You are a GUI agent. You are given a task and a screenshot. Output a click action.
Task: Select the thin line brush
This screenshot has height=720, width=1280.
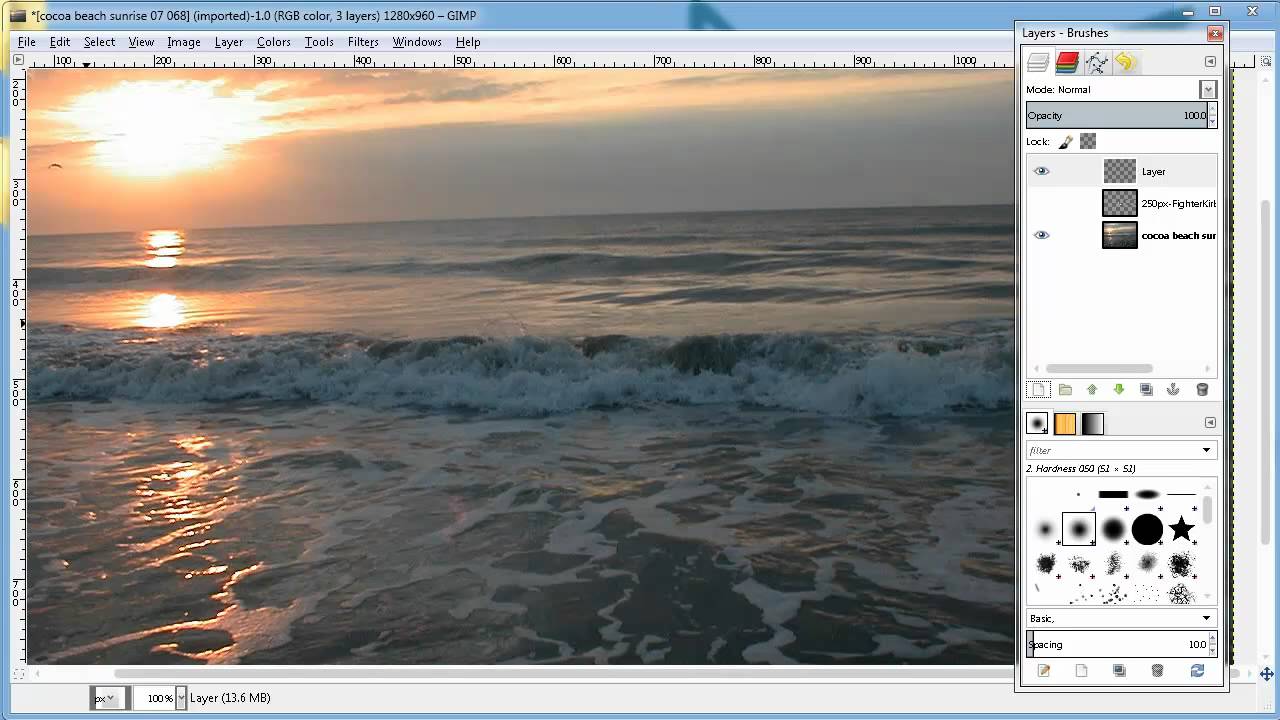(x=1181, y=494)
